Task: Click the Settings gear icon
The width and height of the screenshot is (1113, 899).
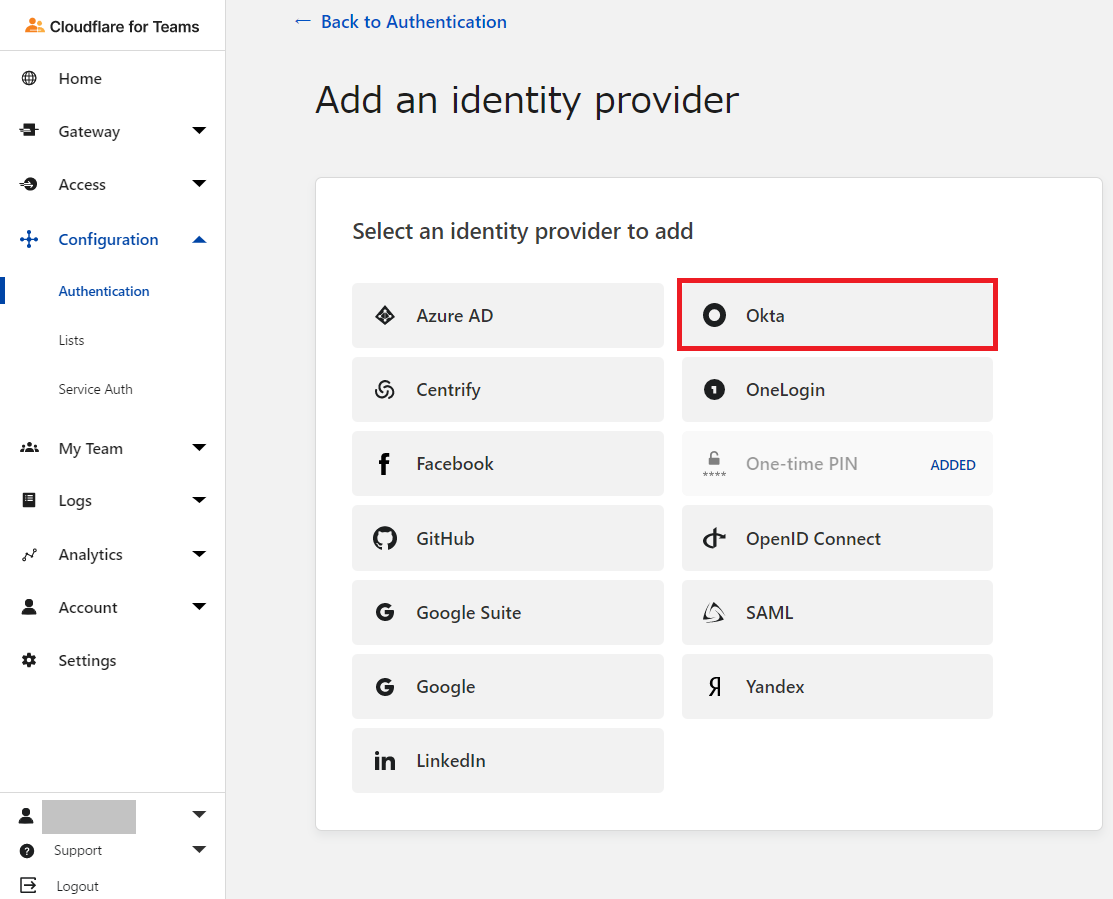Action: pos(29,660)
